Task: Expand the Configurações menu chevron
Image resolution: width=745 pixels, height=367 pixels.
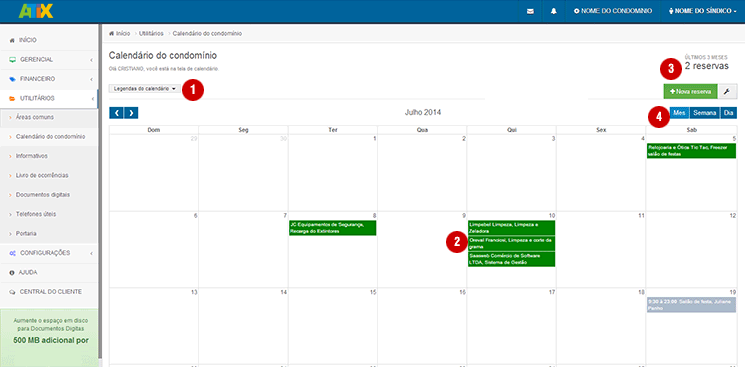Action: coord(91,253)
